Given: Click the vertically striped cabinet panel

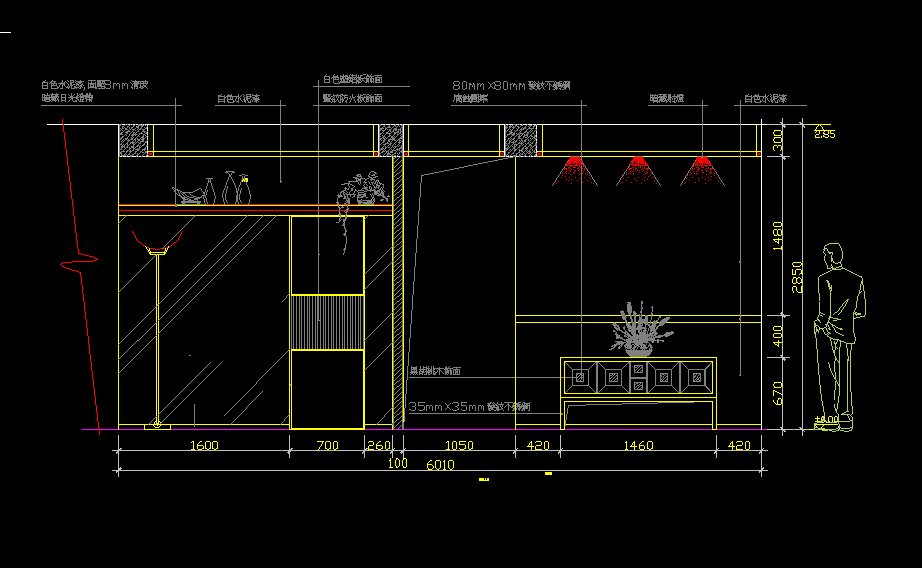Looking at the screenshot, I should point(326,321).
